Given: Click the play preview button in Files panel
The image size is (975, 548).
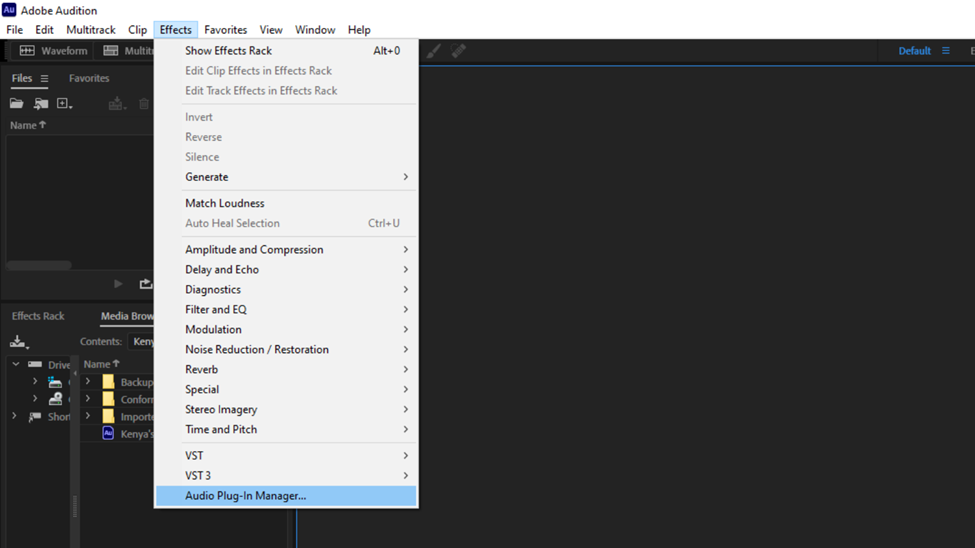Looking at the screenshot, I should (x=118, y=284).
